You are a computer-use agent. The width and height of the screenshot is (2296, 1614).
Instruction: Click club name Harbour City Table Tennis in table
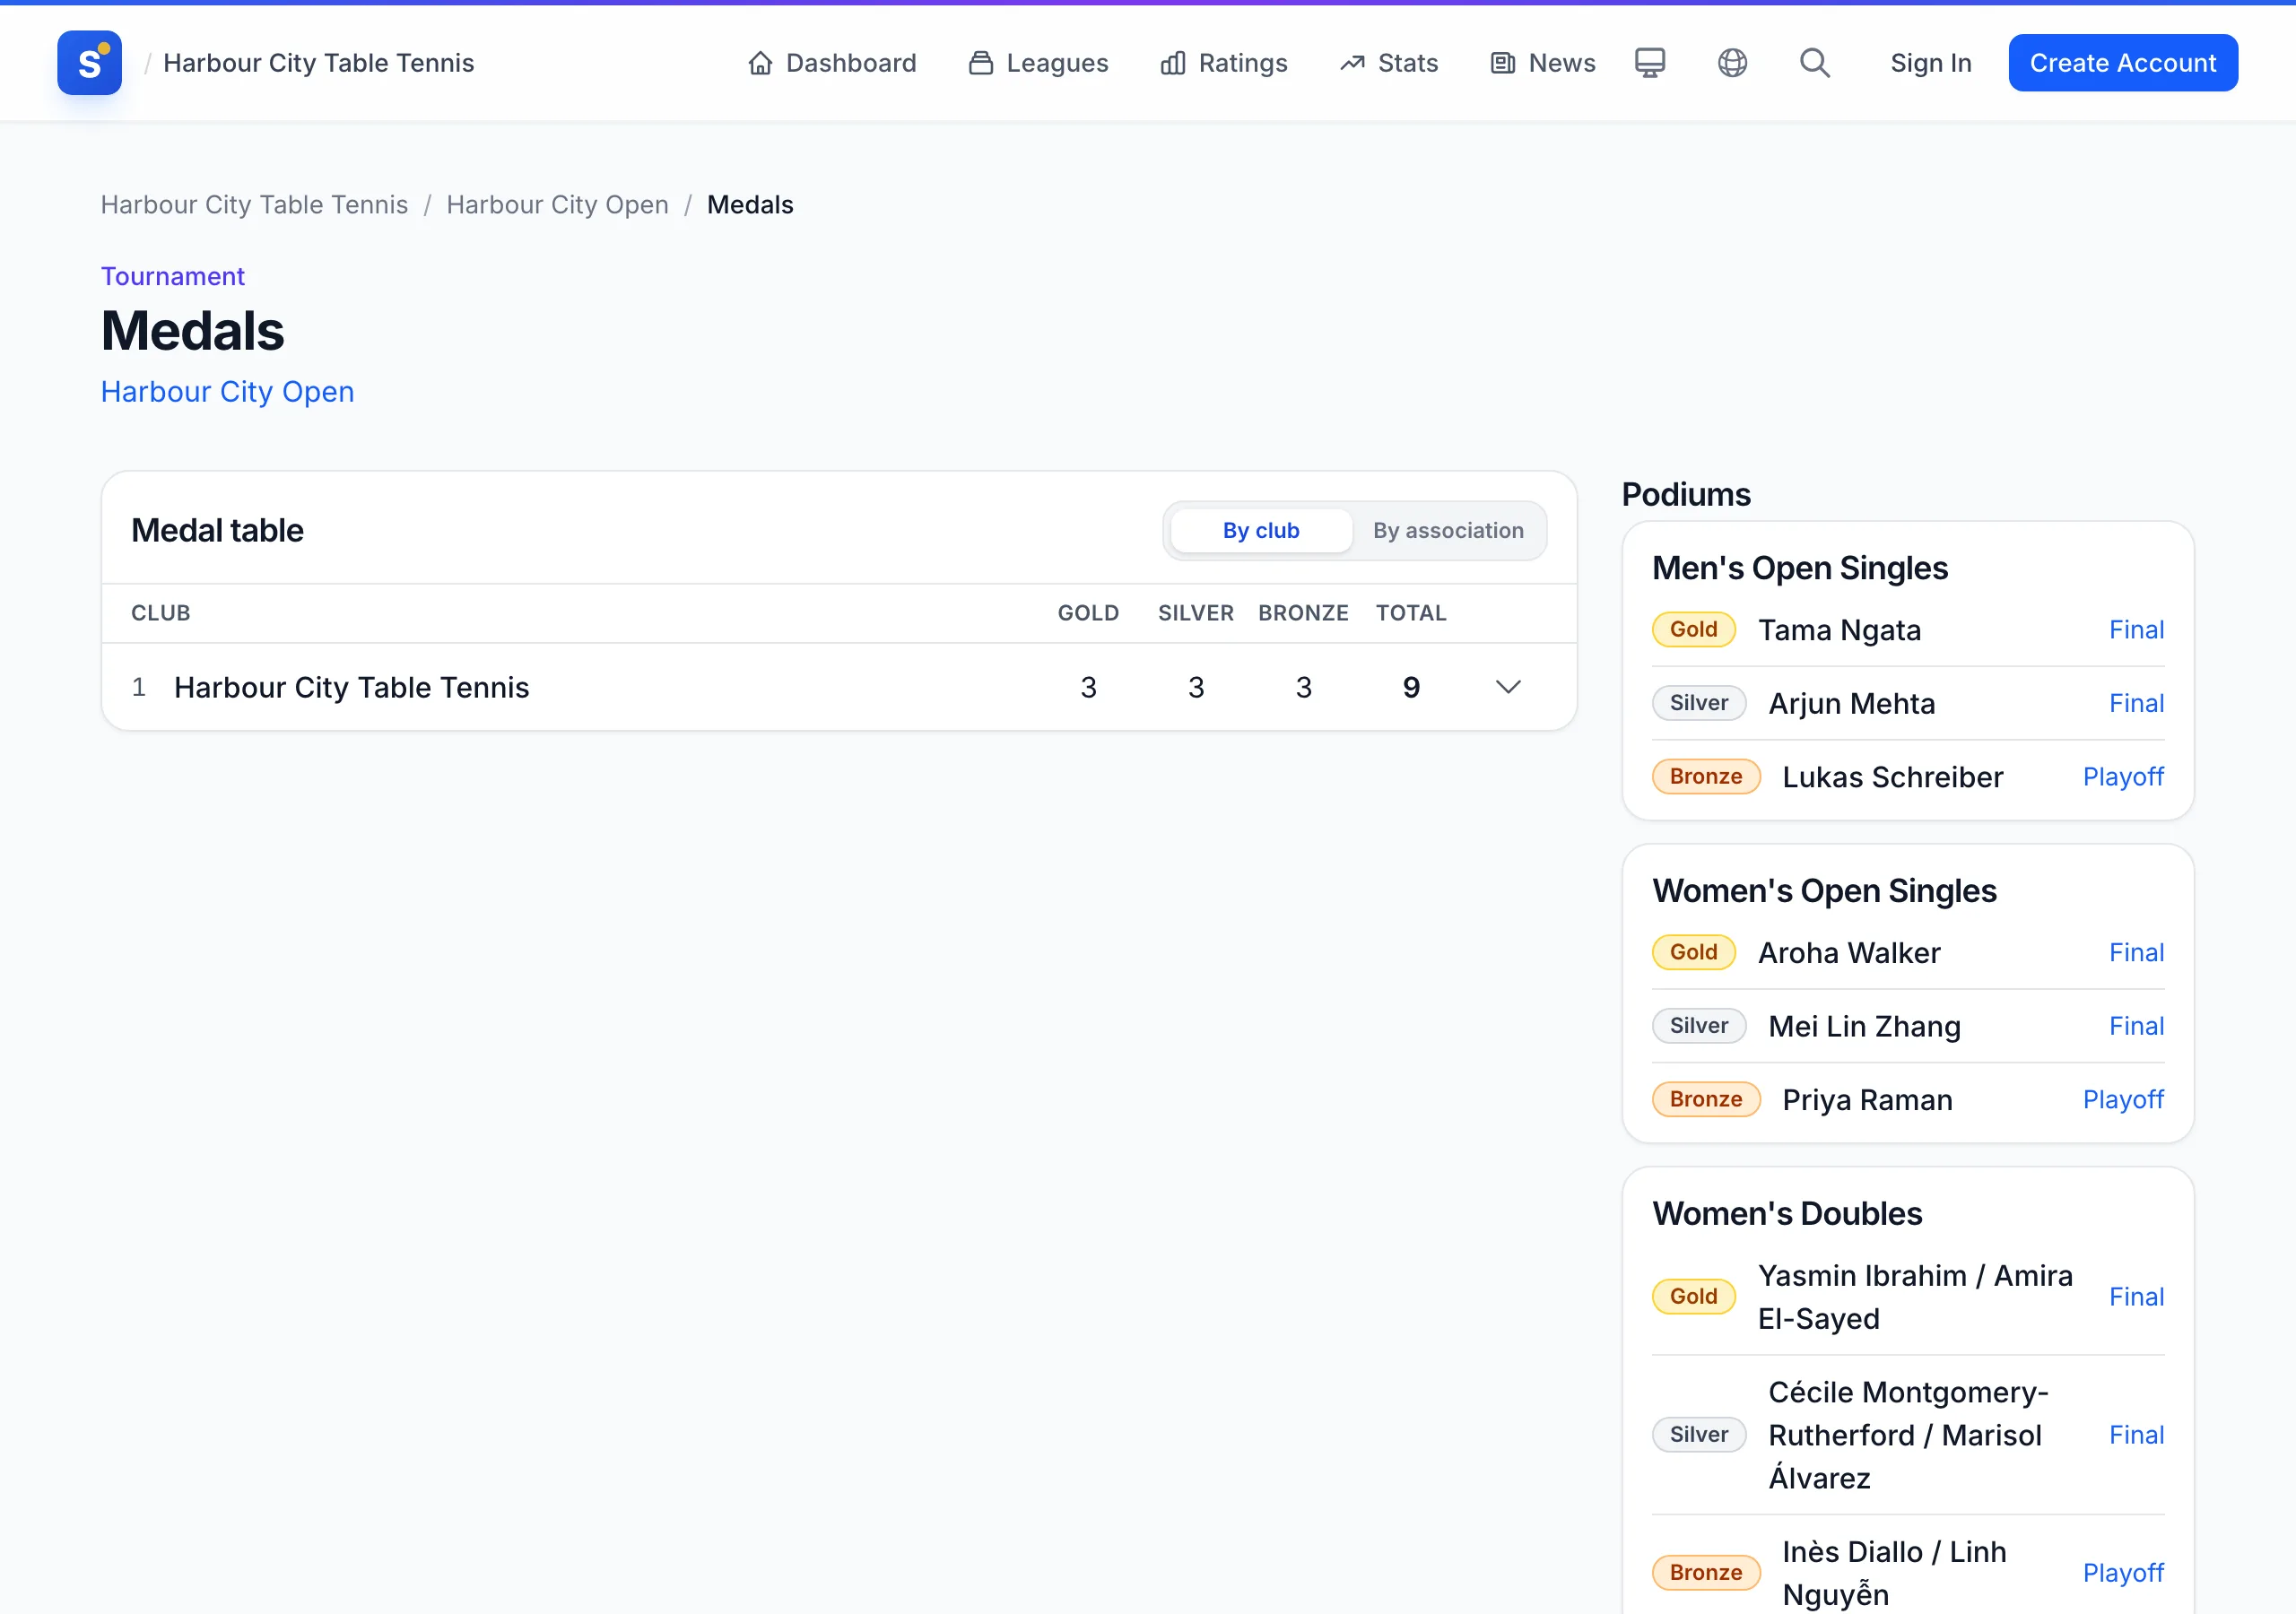point(352,687)
